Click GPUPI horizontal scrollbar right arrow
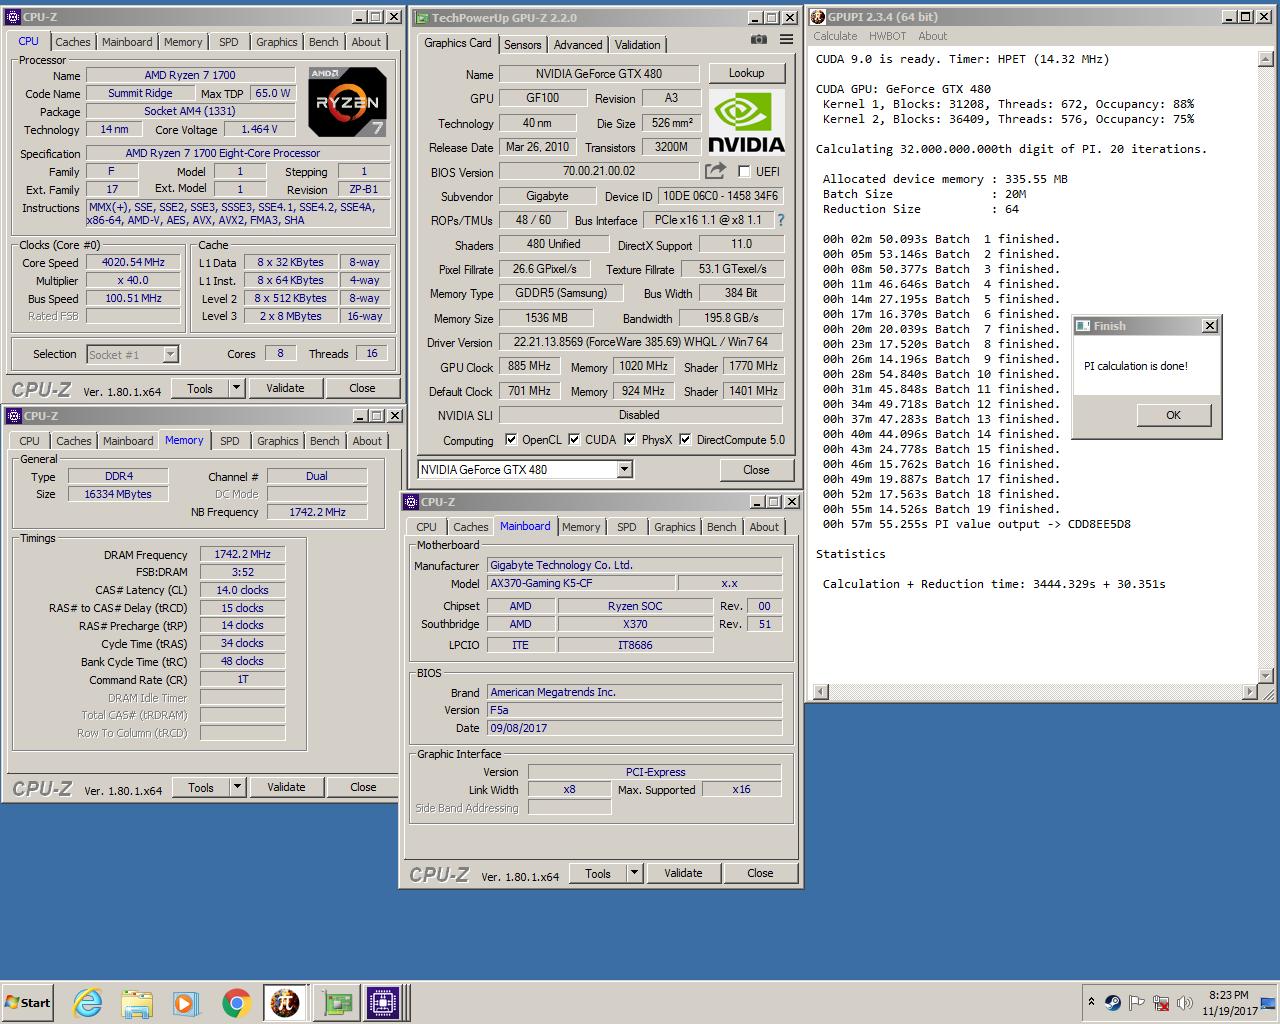1280x1024 pixels. point(1250,692)
